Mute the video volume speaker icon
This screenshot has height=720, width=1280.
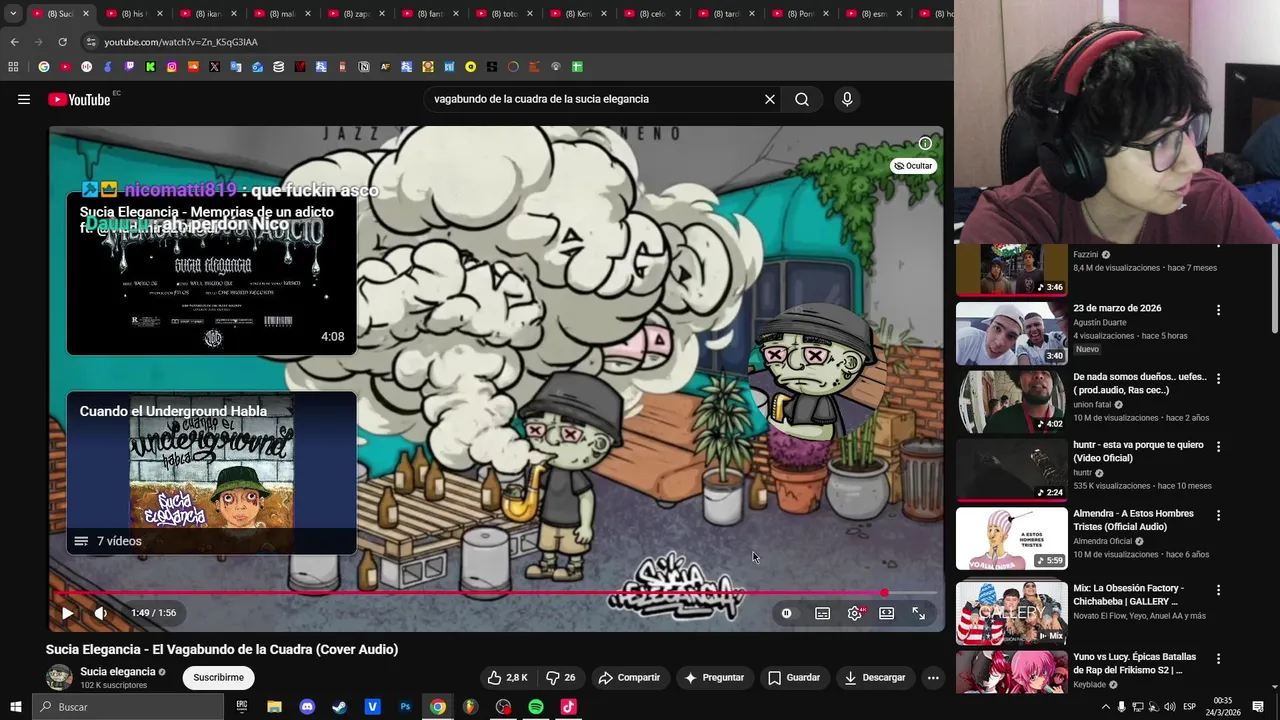coord(100,613)
